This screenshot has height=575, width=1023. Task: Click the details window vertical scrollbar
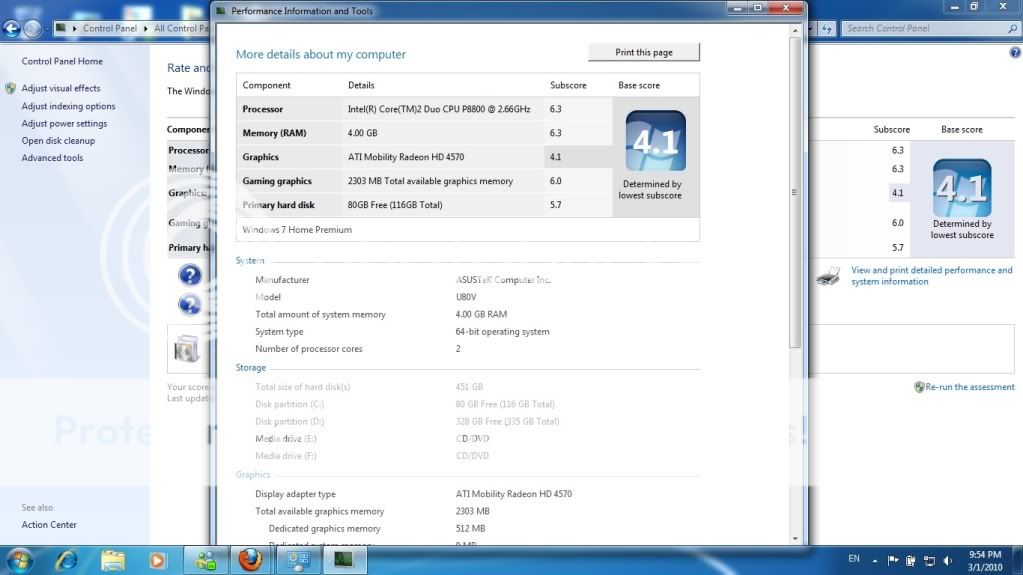795,250
